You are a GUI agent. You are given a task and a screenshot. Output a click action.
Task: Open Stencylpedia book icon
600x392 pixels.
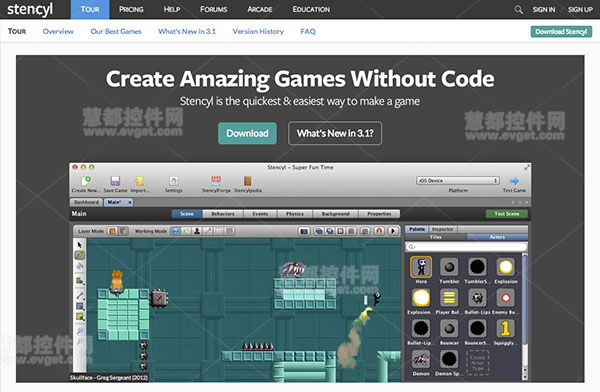click(x=248, y=181)
